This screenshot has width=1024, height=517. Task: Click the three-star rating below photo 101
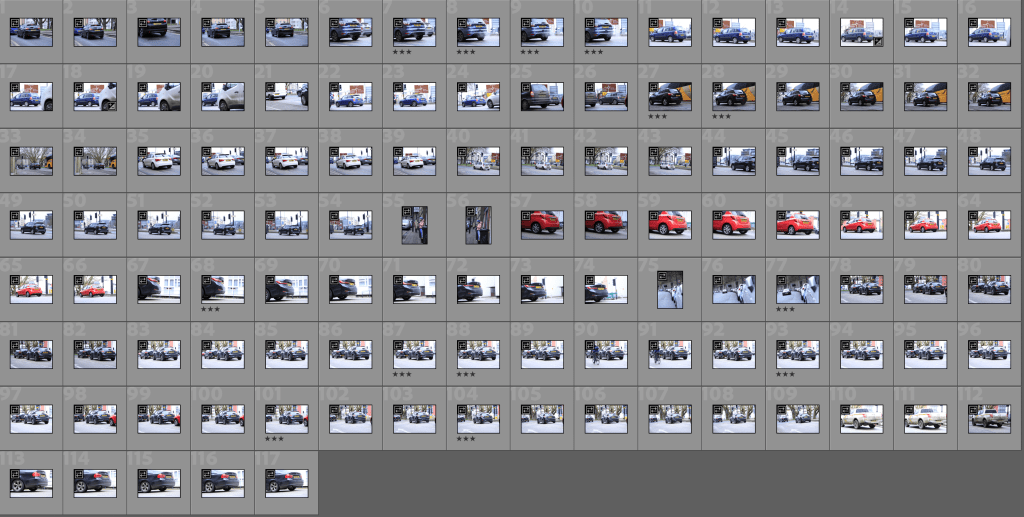click(274, 438)
